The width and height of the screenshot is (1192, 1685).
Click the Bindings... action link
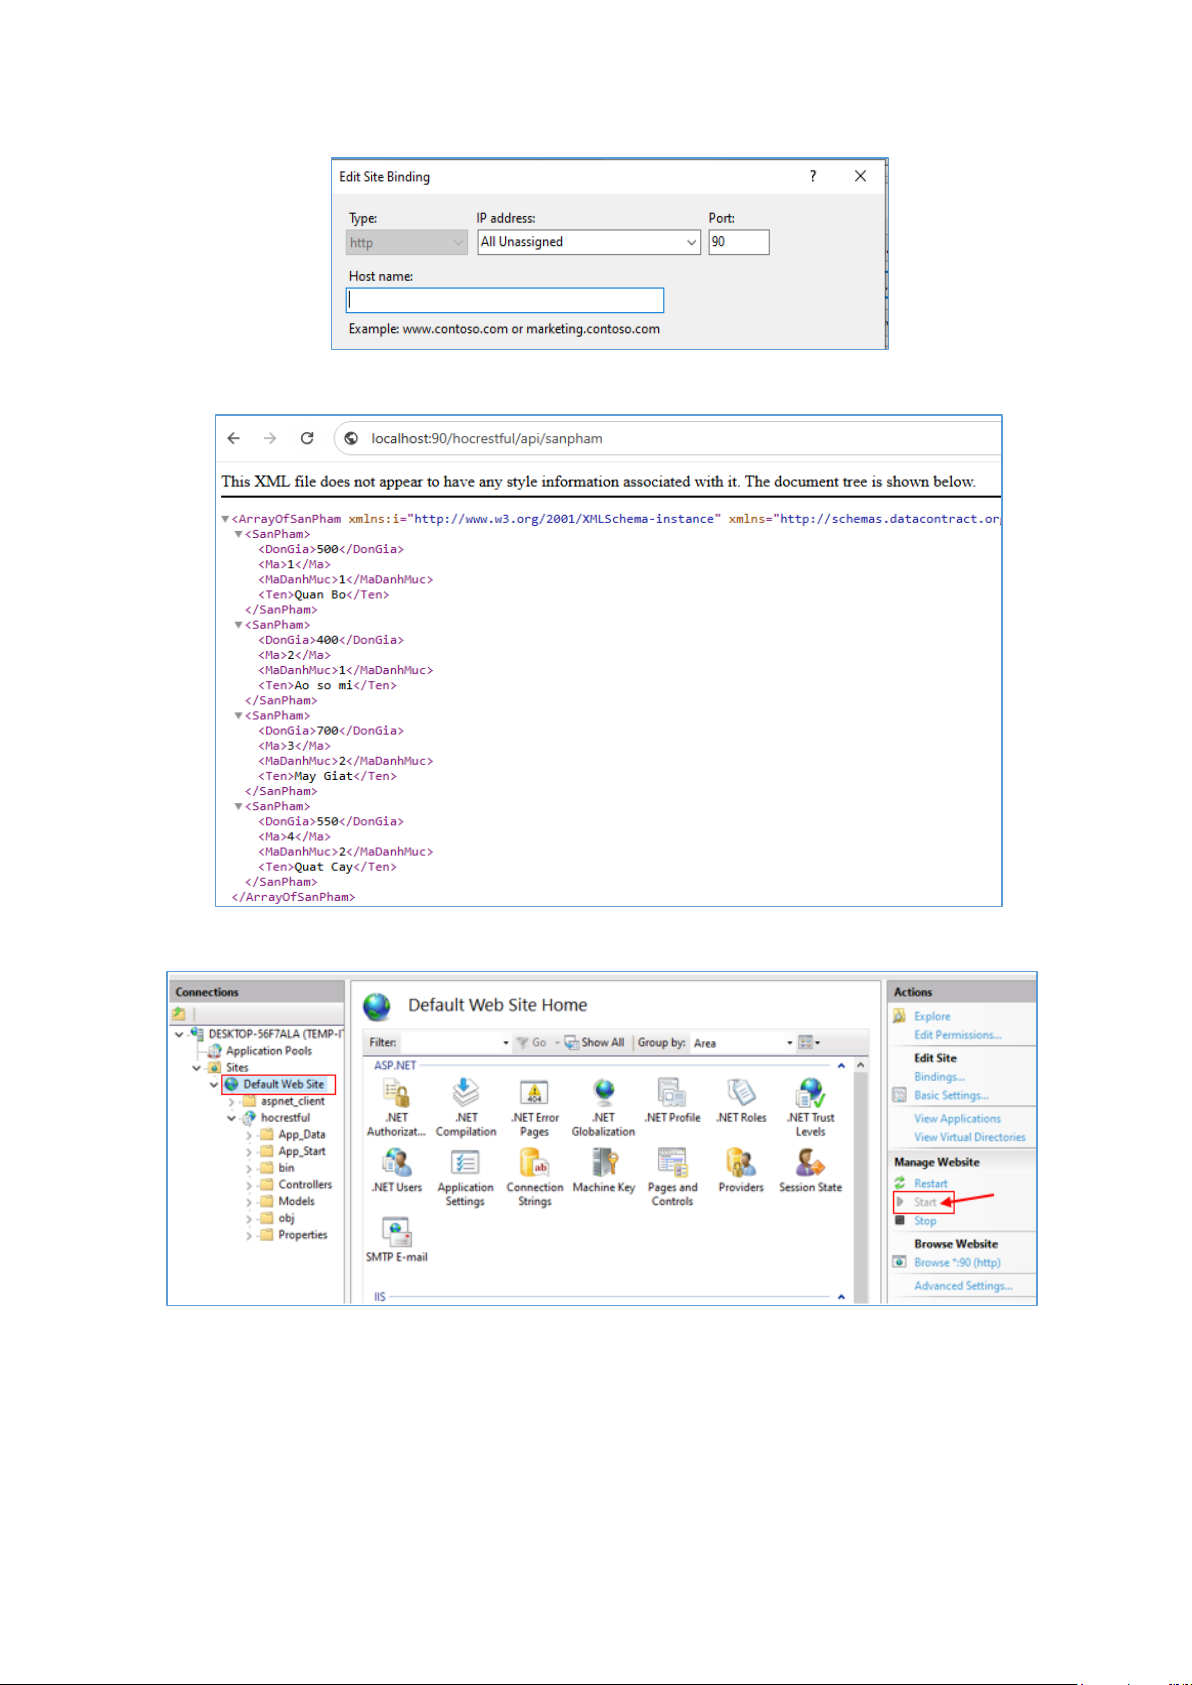point(939,1077)
